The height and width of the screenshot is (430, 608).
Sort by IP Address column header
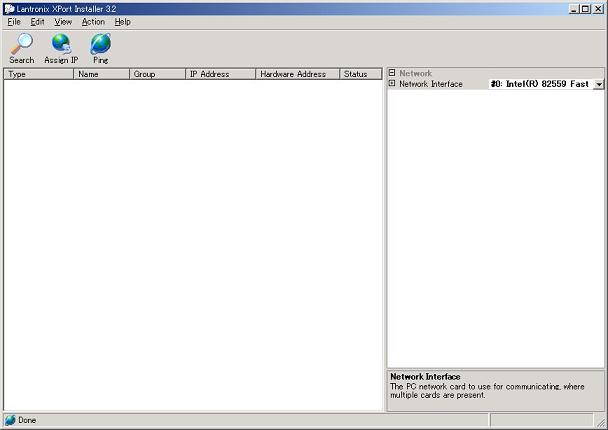tap(220, 74)
